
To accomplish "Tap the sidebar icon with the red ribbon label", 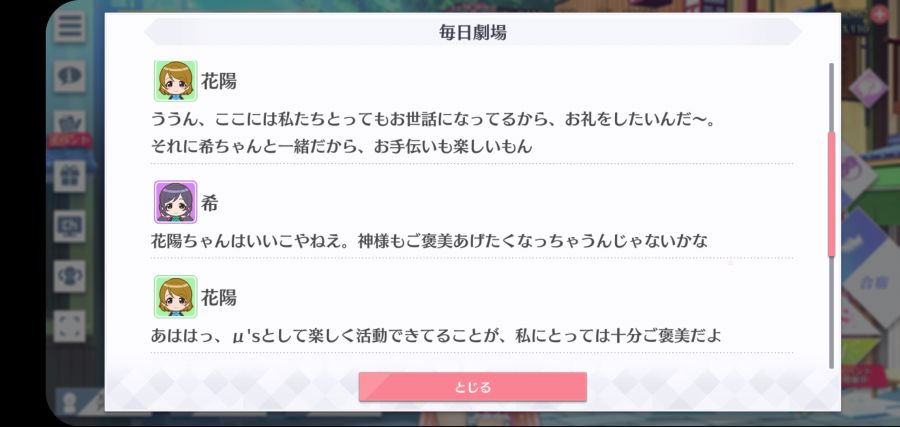I will coord(69,129).
